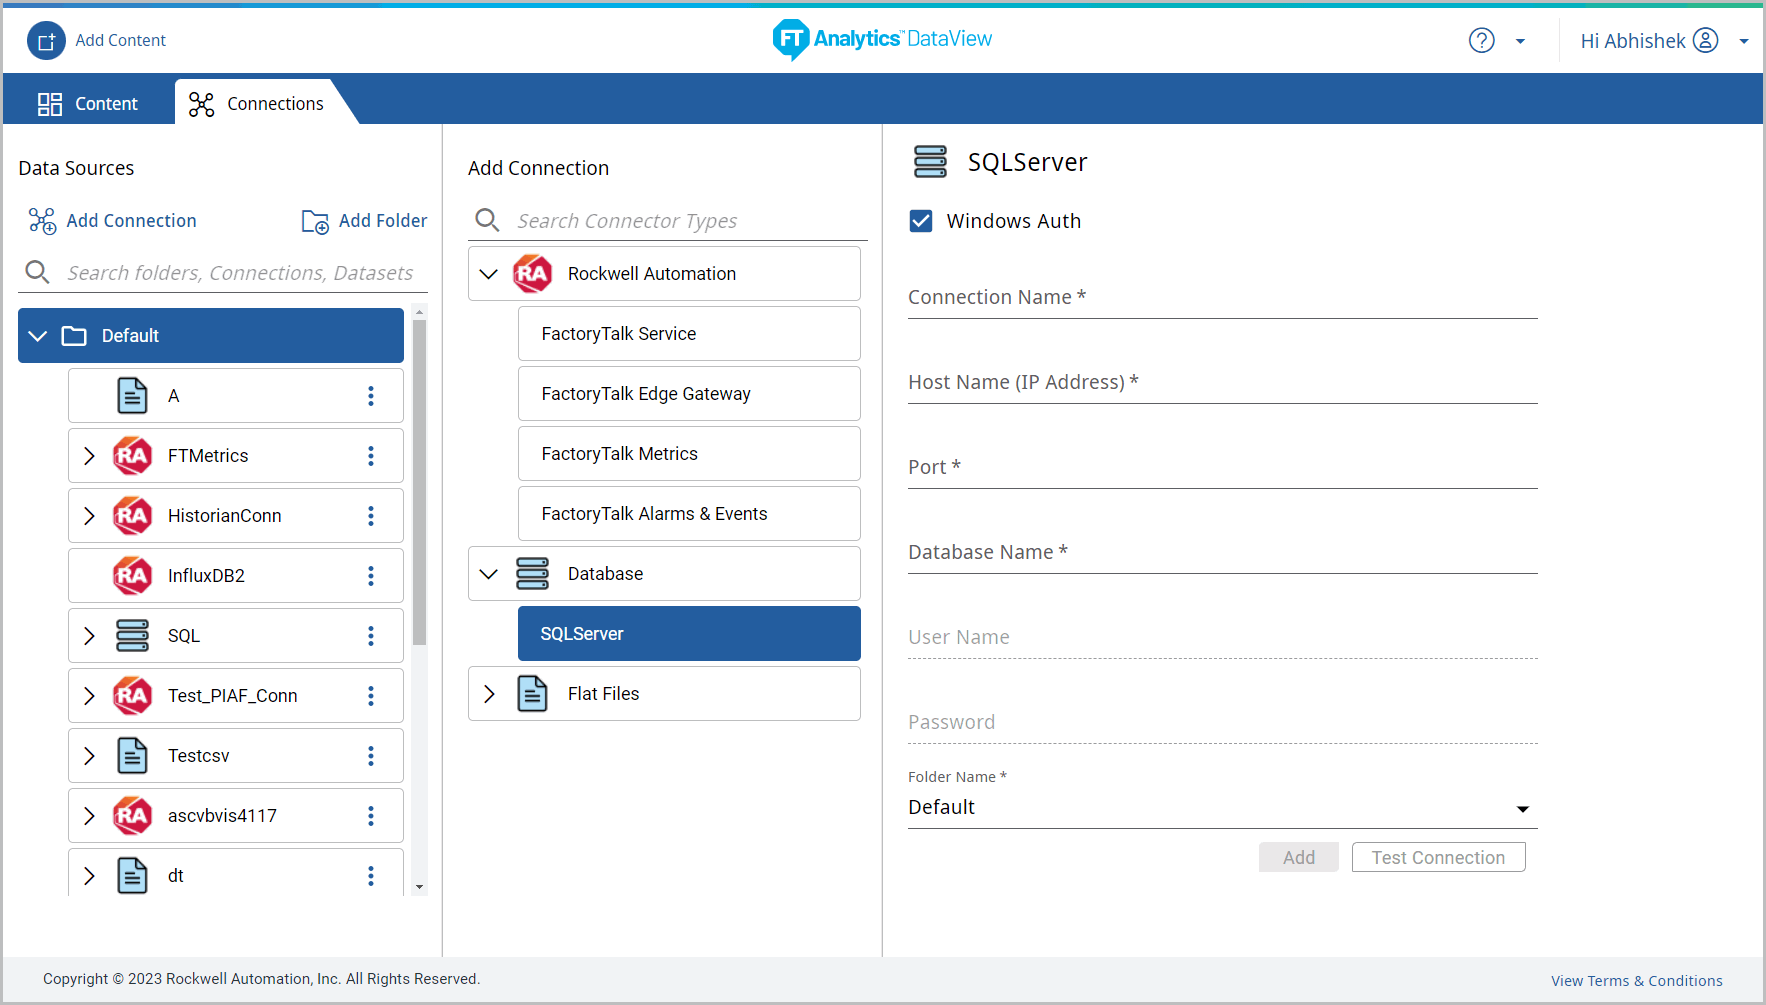Image resolution: width=1766 pixels, height=1005 pixels.
Task: Uncheck the Windows Auth checkbox
Action: point(921,221)
